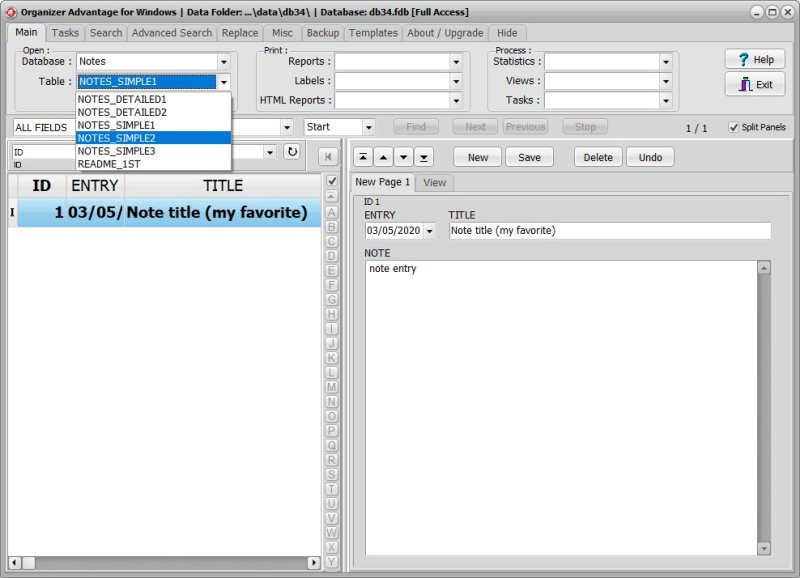This screenshot has height=578, width=800.
Task: Move to next record using the down arrow
Action: tap(404, 157)
